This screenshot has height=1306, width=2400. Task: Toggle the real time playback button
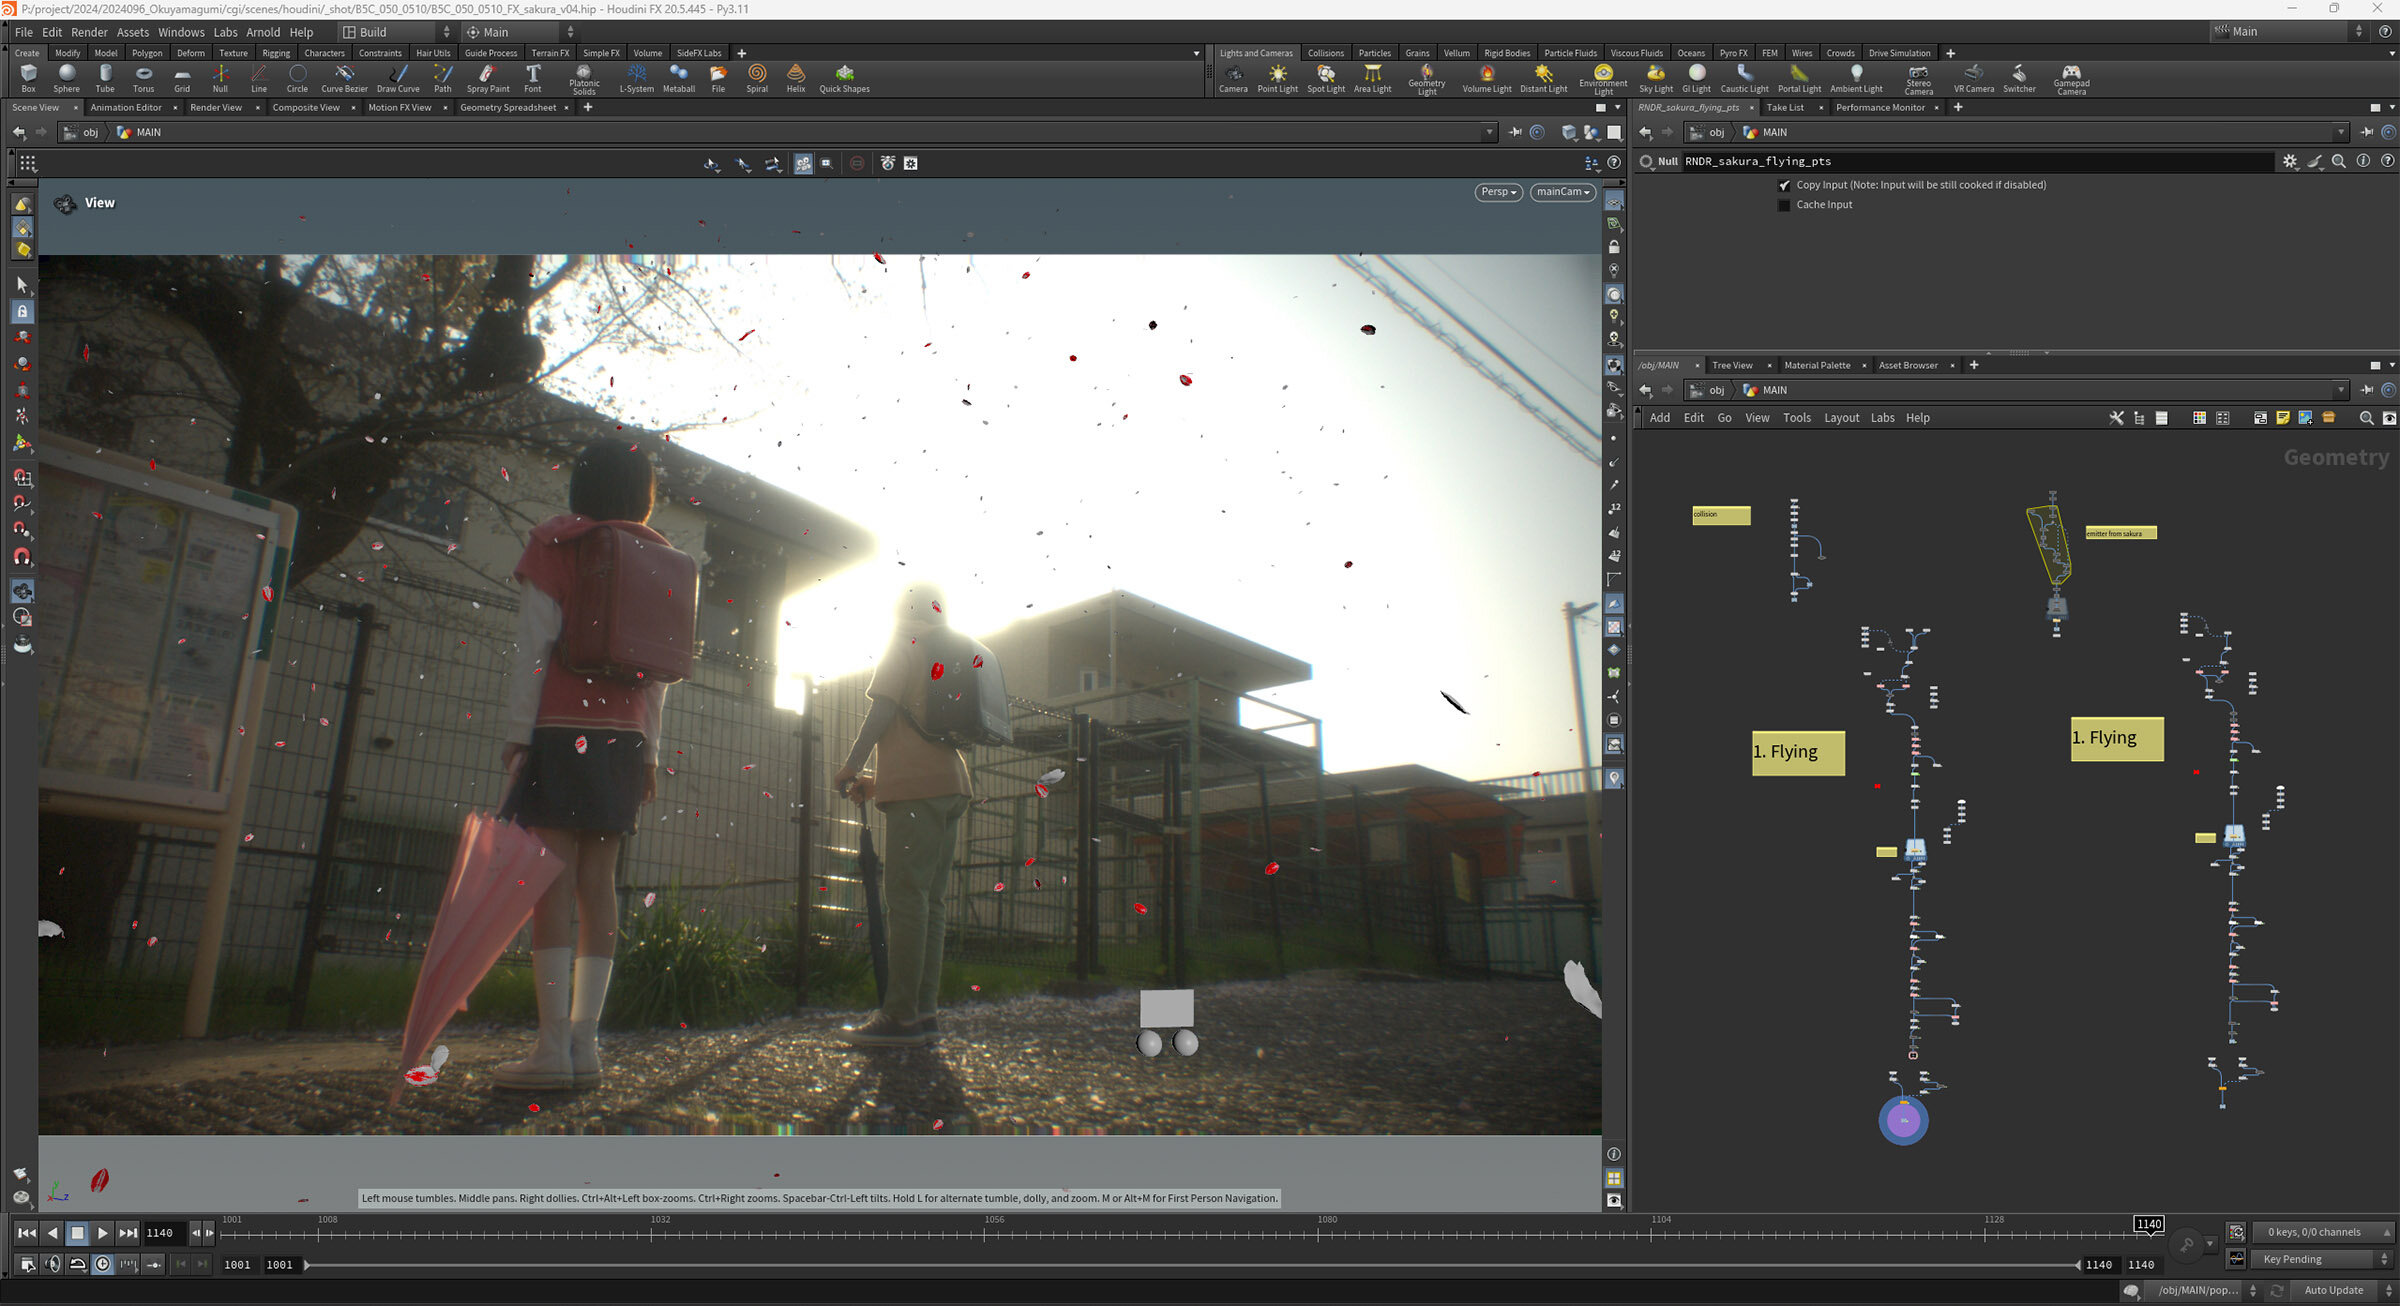[103, 1265]
